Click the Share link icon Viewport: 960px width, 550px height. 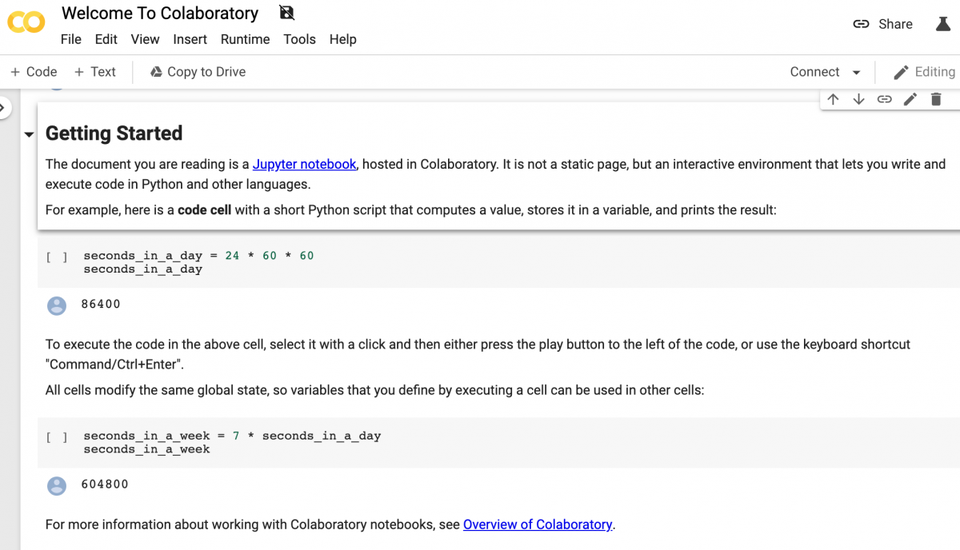[x=861, y=24]
